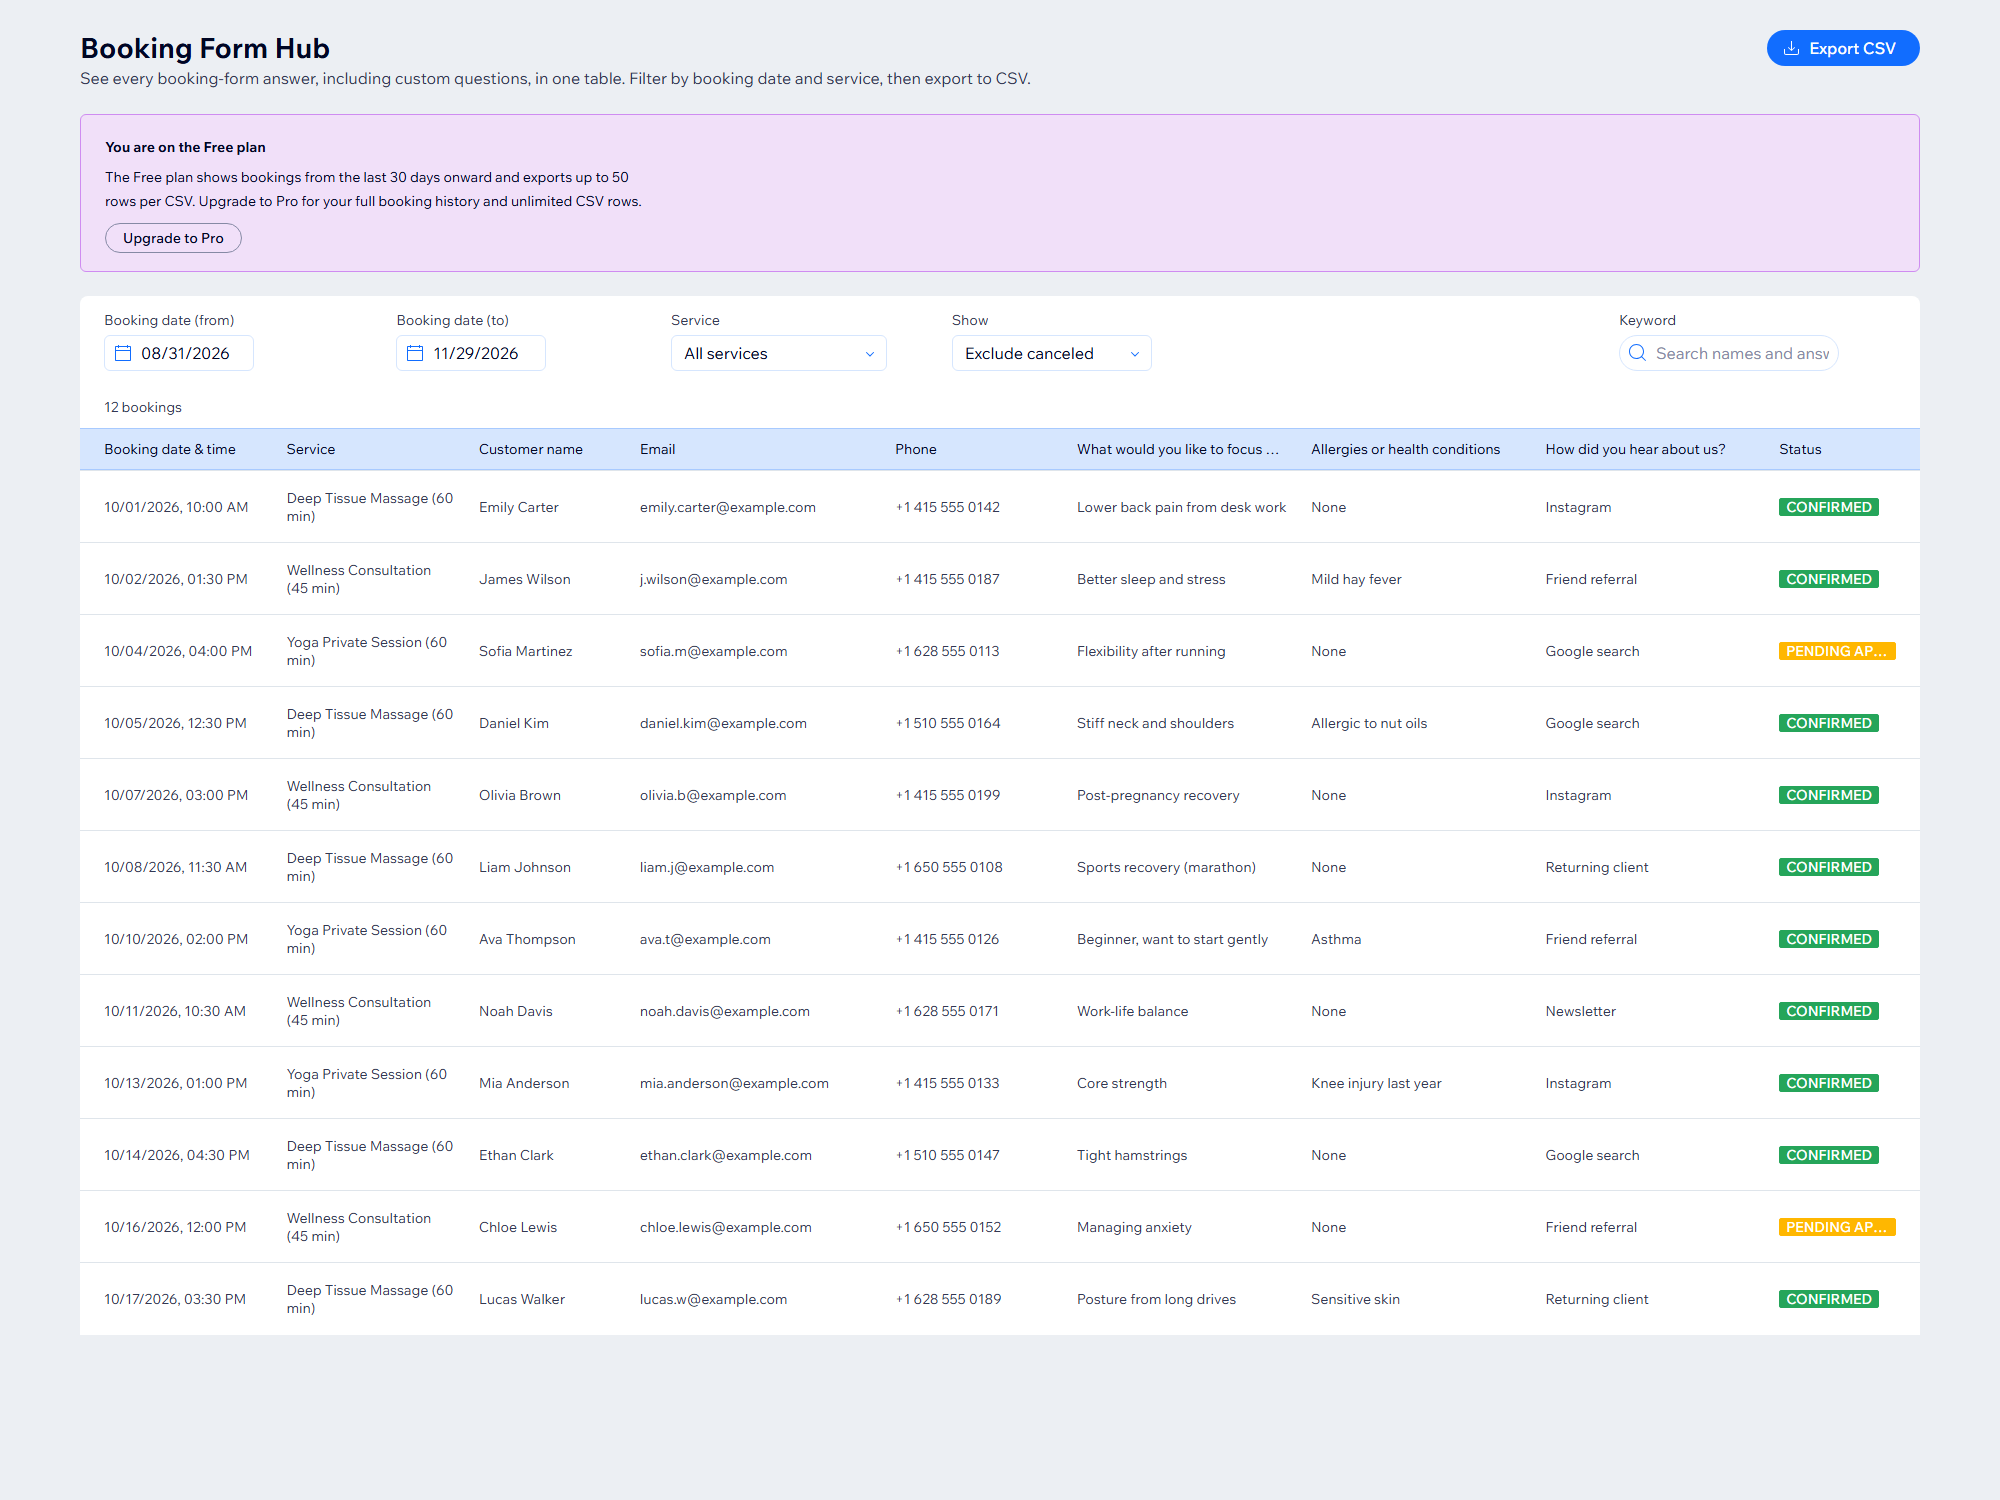Click the 10/10/2026, 02:00 PM booking date
This screenshot has height=1500, width=2000.
[x=176, y=939]
